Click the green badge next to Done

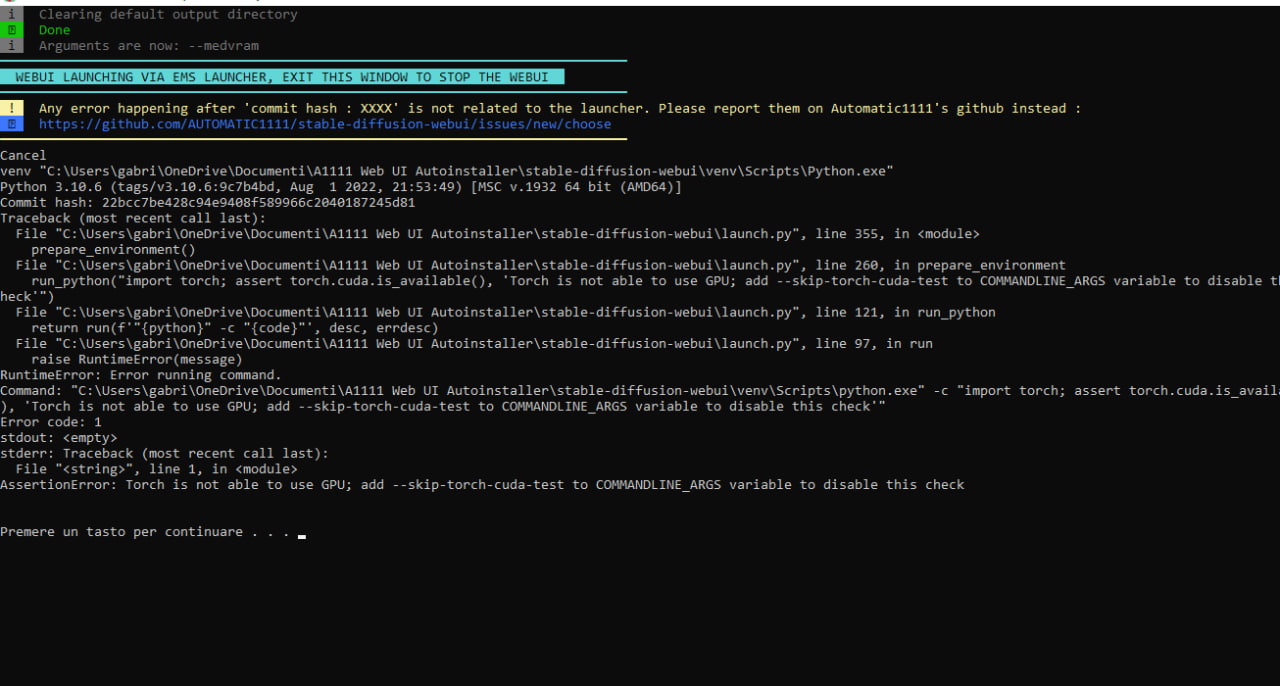(x=12, y=30)
